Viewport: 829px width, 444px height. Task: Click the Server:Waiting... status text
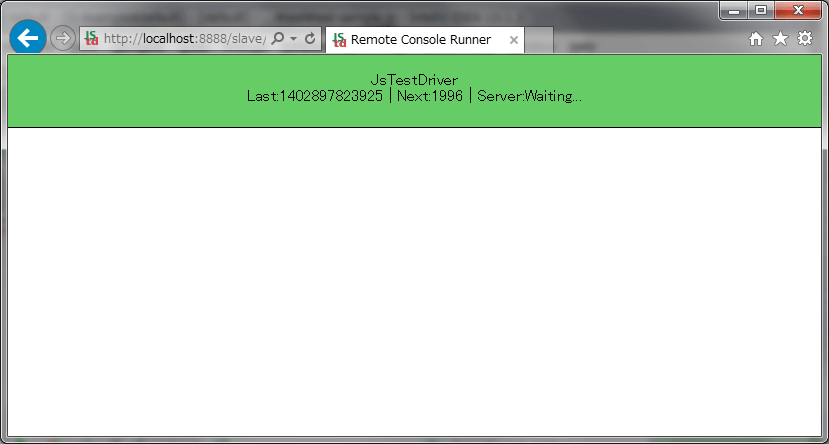pyautogui.click(x=529, y=96)
